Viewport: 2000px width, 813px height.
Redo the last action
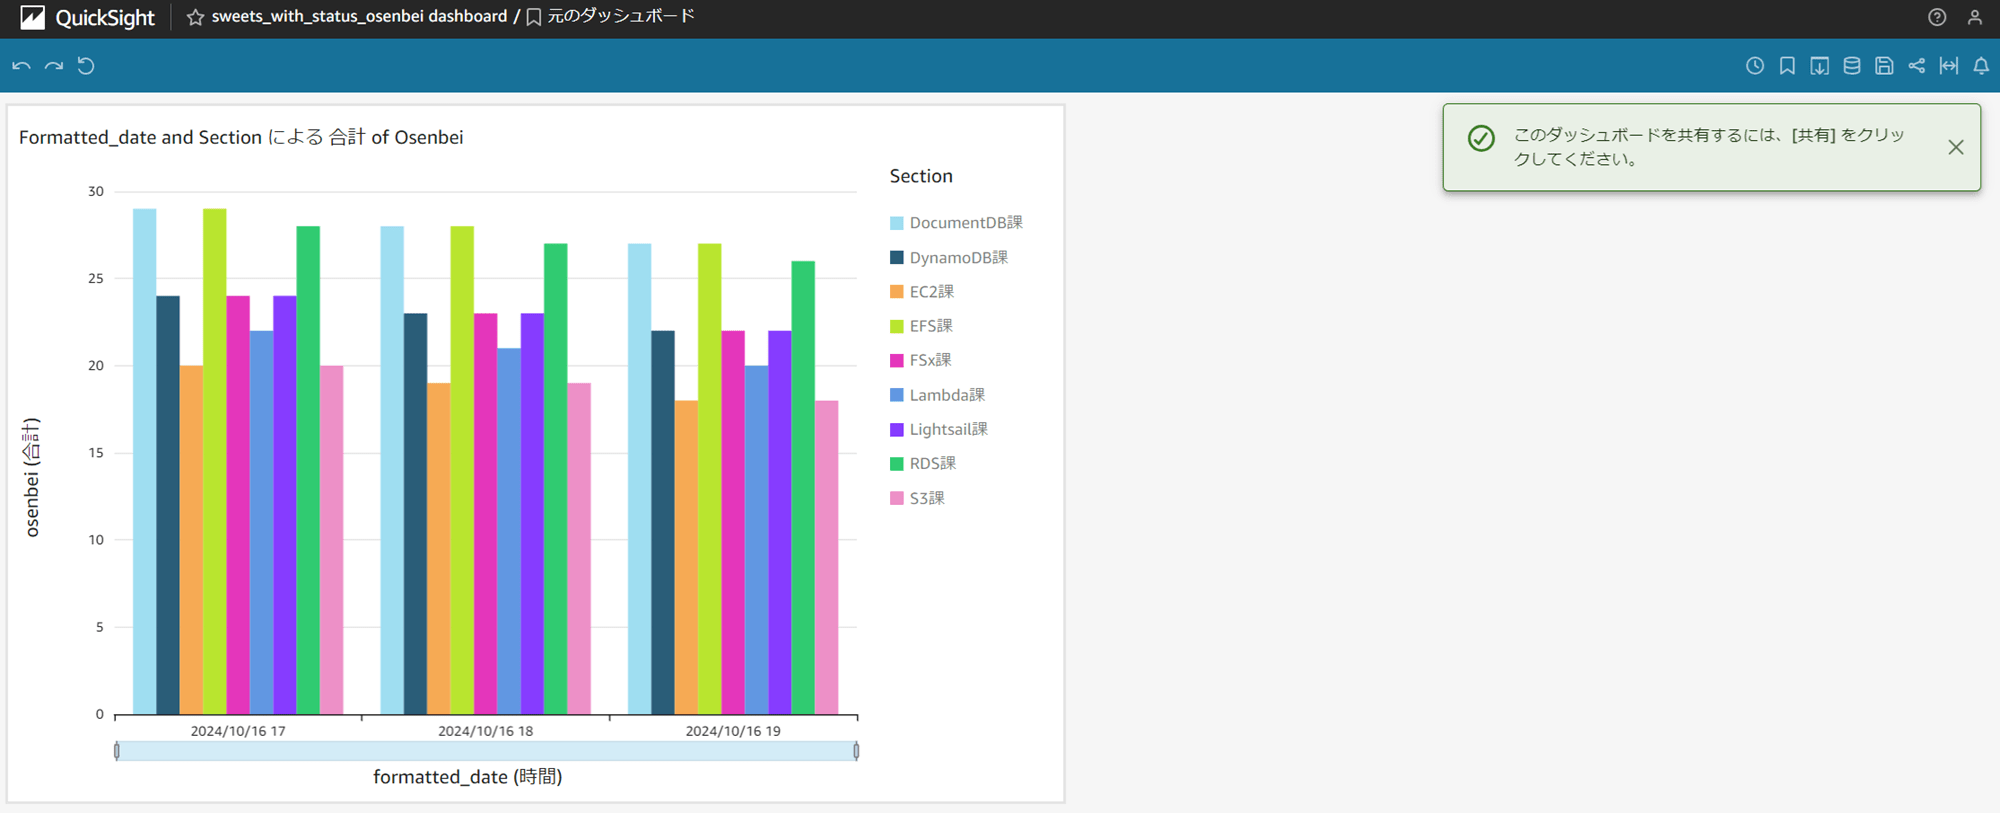pos(54,66)
